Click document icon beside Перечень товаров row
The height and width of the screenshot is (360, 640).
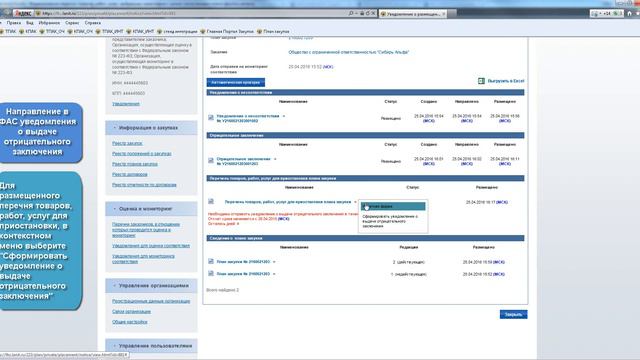(x=211, y=201)
